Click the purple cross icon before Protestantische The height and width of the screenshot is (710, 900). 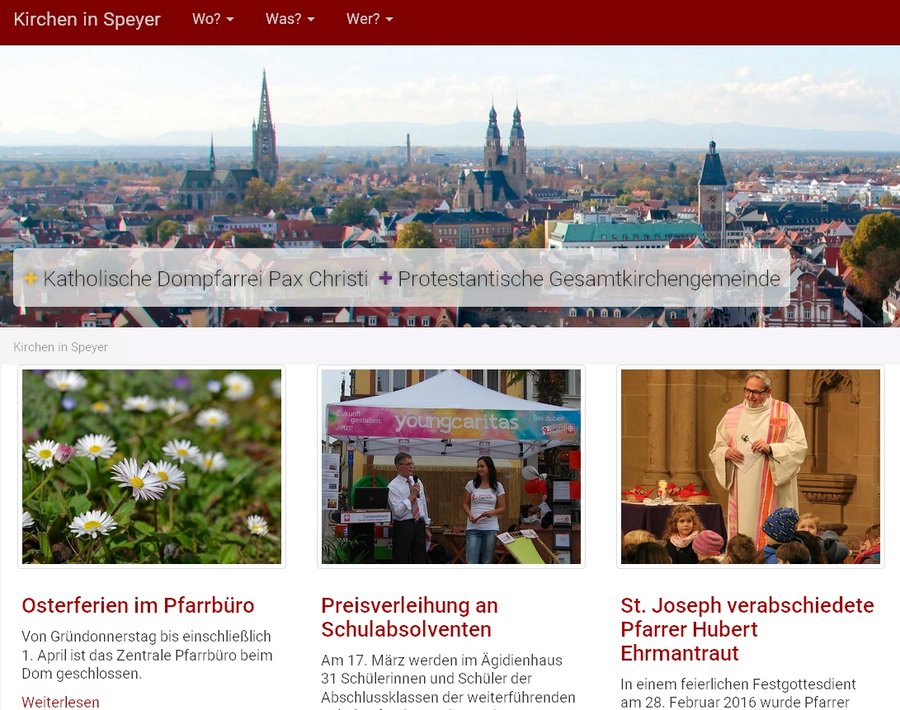pyautogui.click(x=386, y=278)
